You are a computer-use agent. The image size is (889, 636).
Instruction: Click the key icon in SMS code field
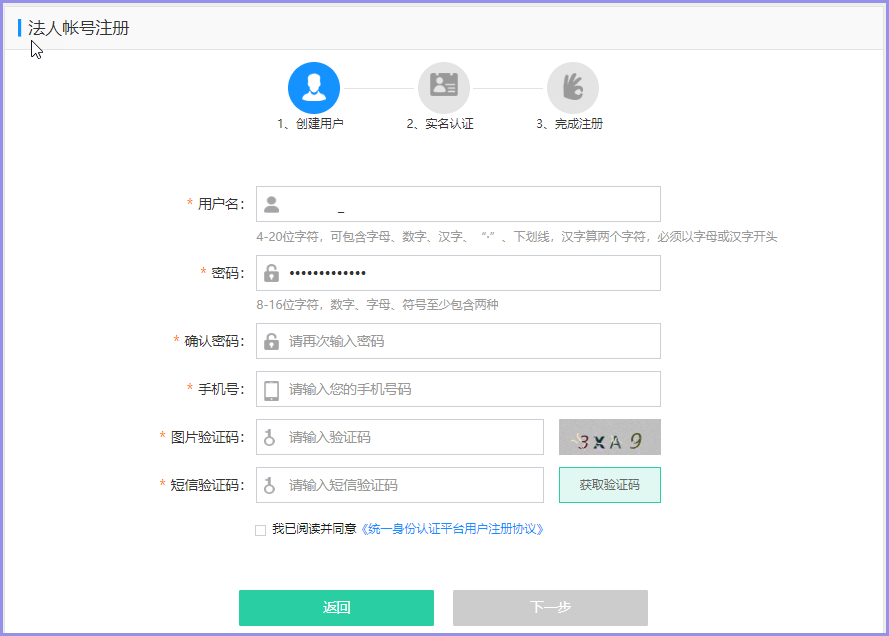pos(270,485)
